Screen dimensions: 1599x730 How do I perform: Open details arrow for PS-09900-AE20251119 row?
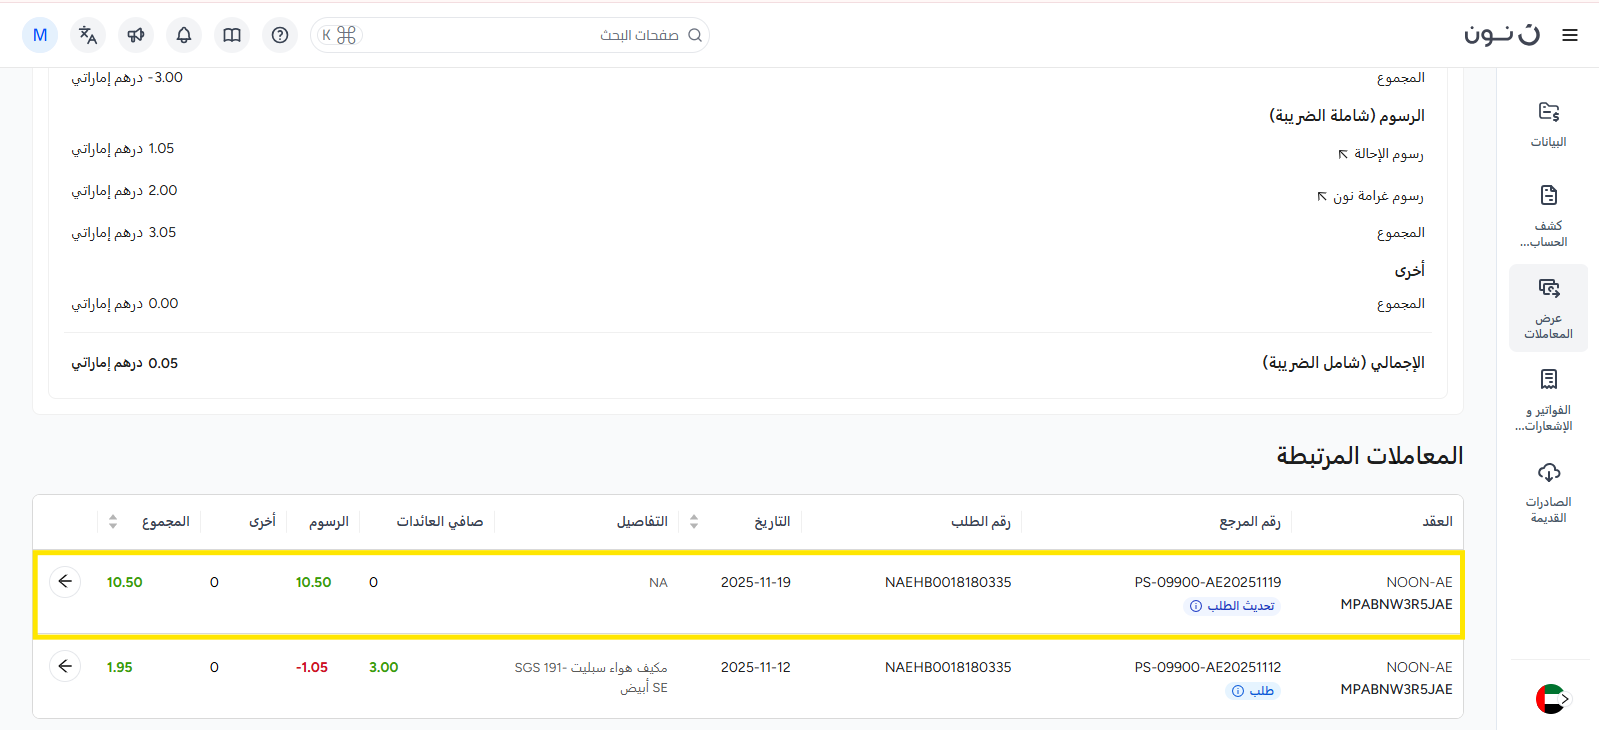click(65, 581)
